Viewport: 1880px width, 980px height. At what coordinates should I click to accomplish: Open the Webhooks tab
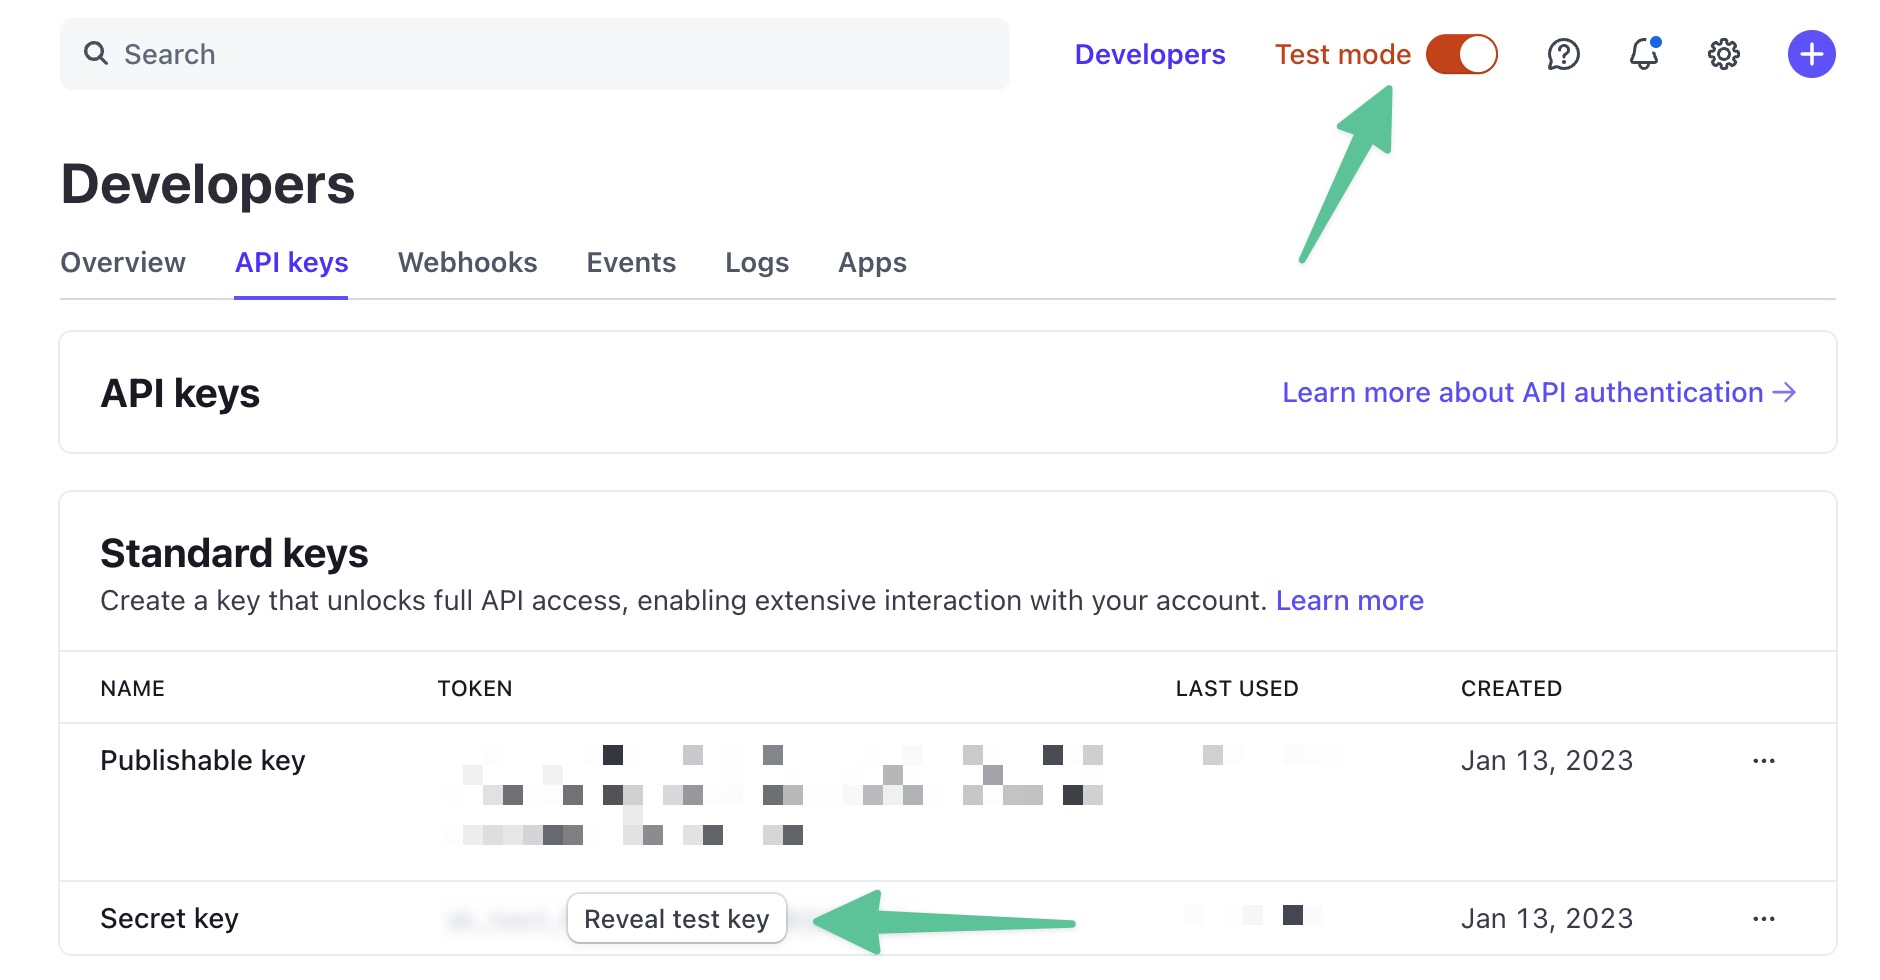tap(467, 263)
